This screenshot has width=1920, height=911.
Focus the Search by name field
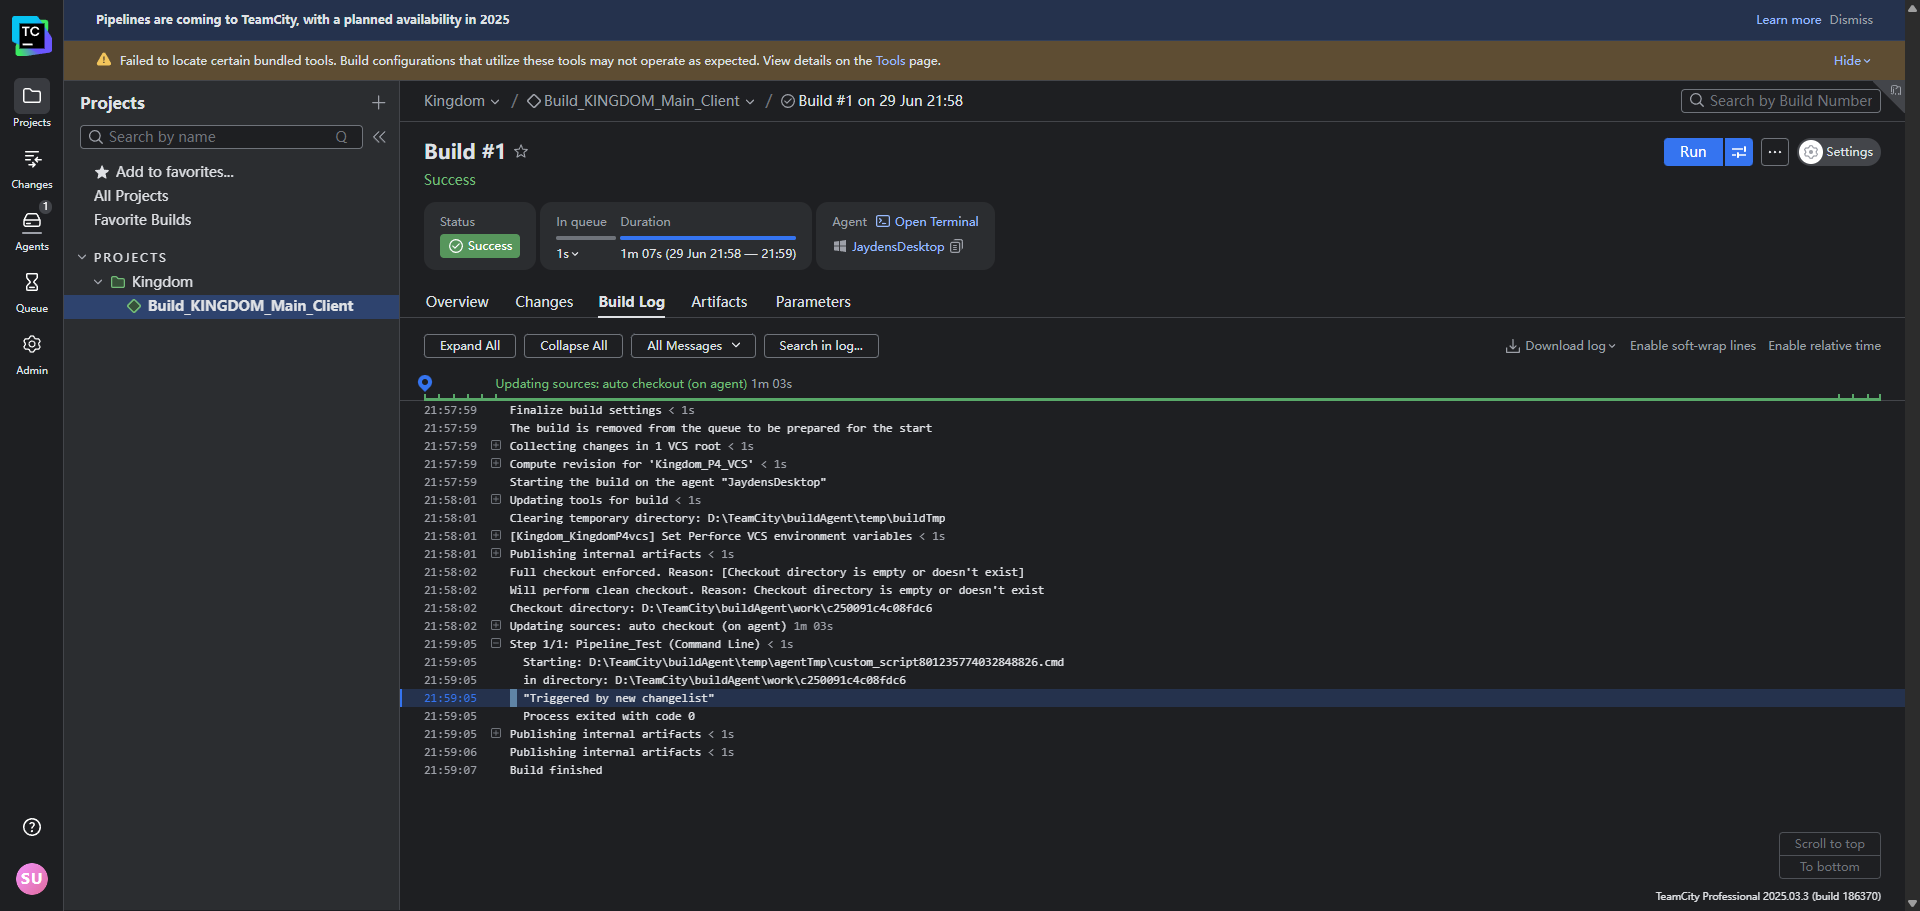click(220, 137)
